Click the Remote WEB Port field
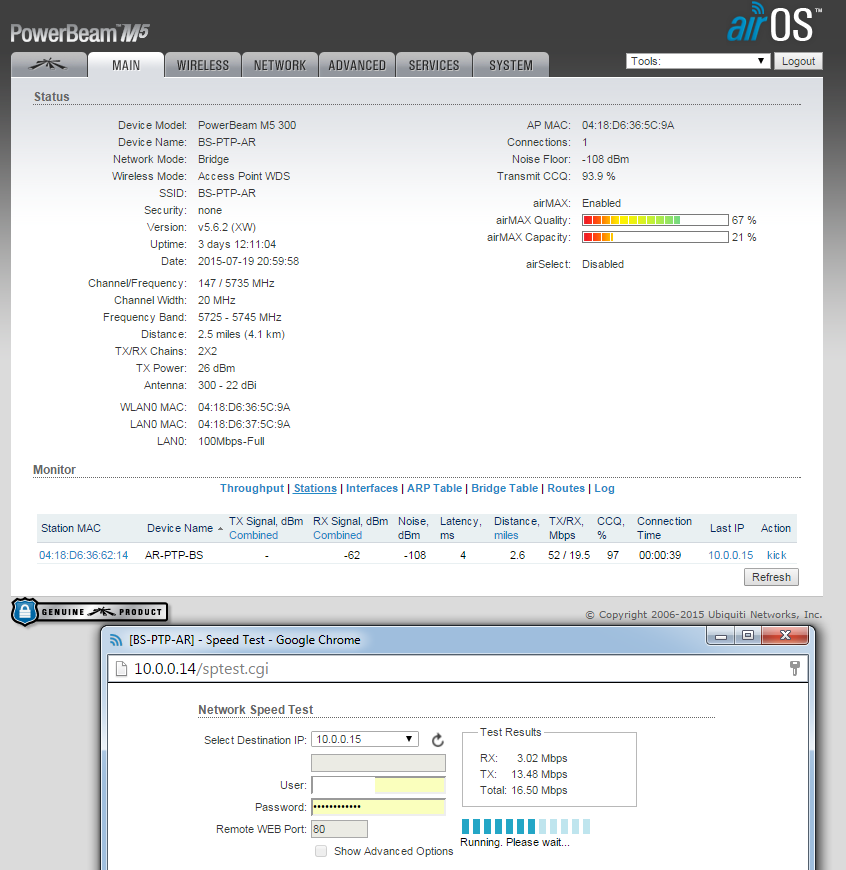This screenshot has width=846, height=870. 339,829
